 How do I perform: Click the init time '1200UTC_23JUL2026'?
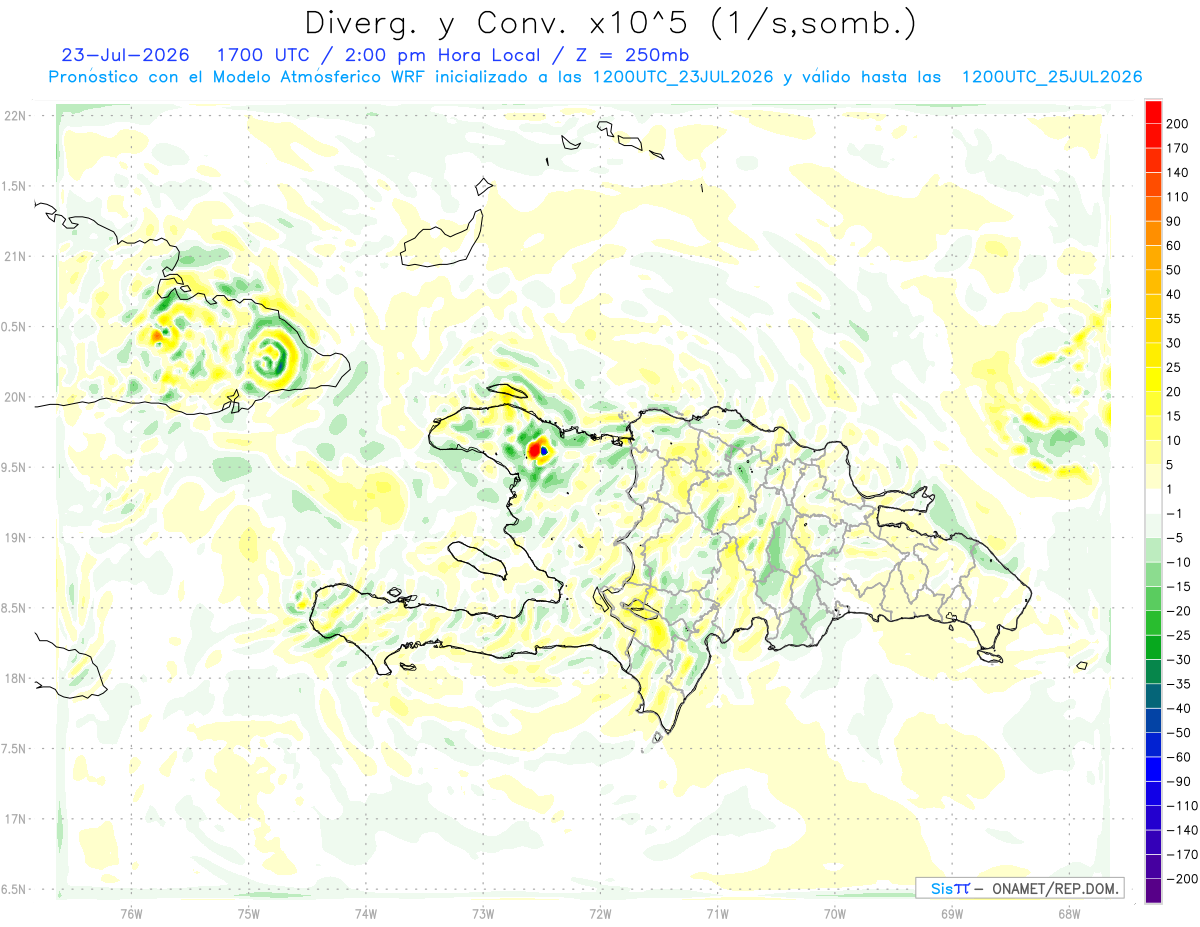pos(683,77)
